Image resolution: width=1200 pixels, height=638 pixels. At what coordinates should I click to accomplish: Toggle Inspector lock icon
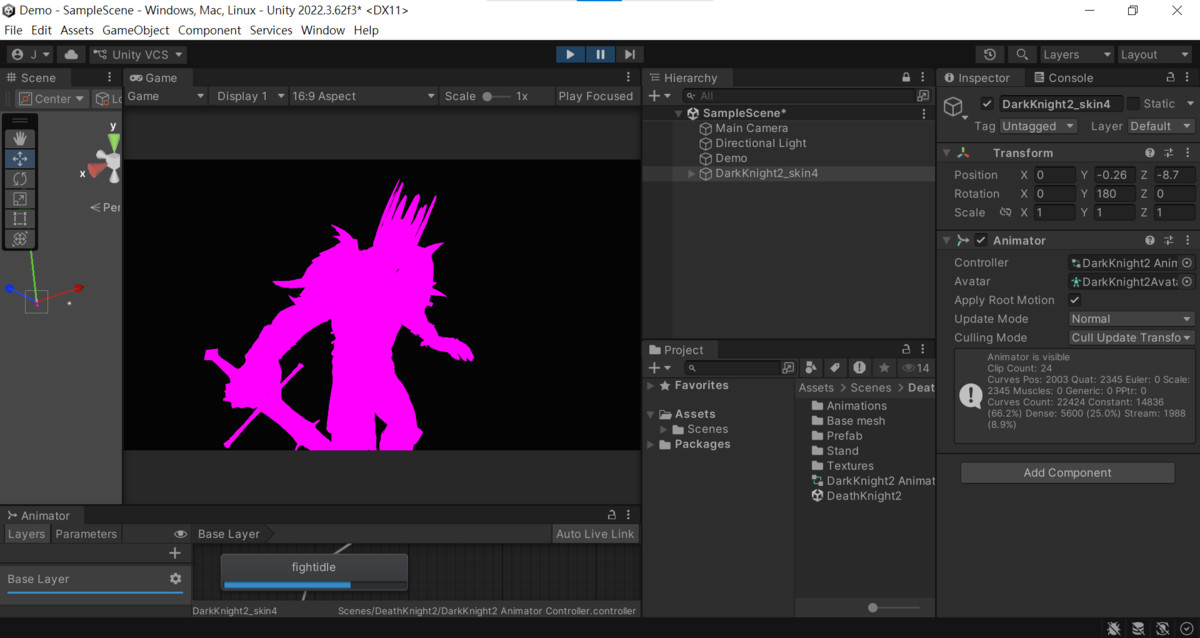click(x=1169, y=78)
